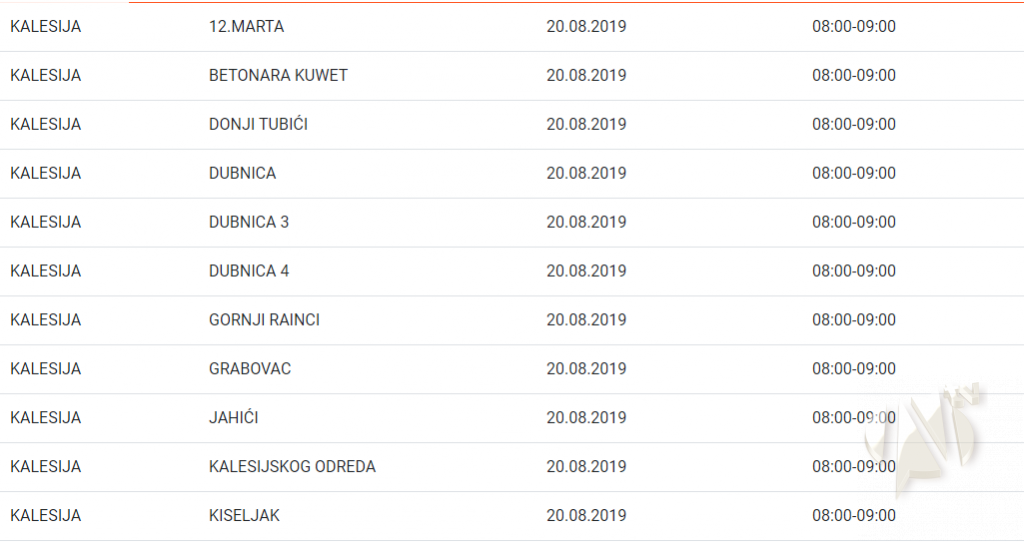Select the time range for BETONARA KUWET
The width and height of the screenshot is (1024, 542).
[853, 76]
